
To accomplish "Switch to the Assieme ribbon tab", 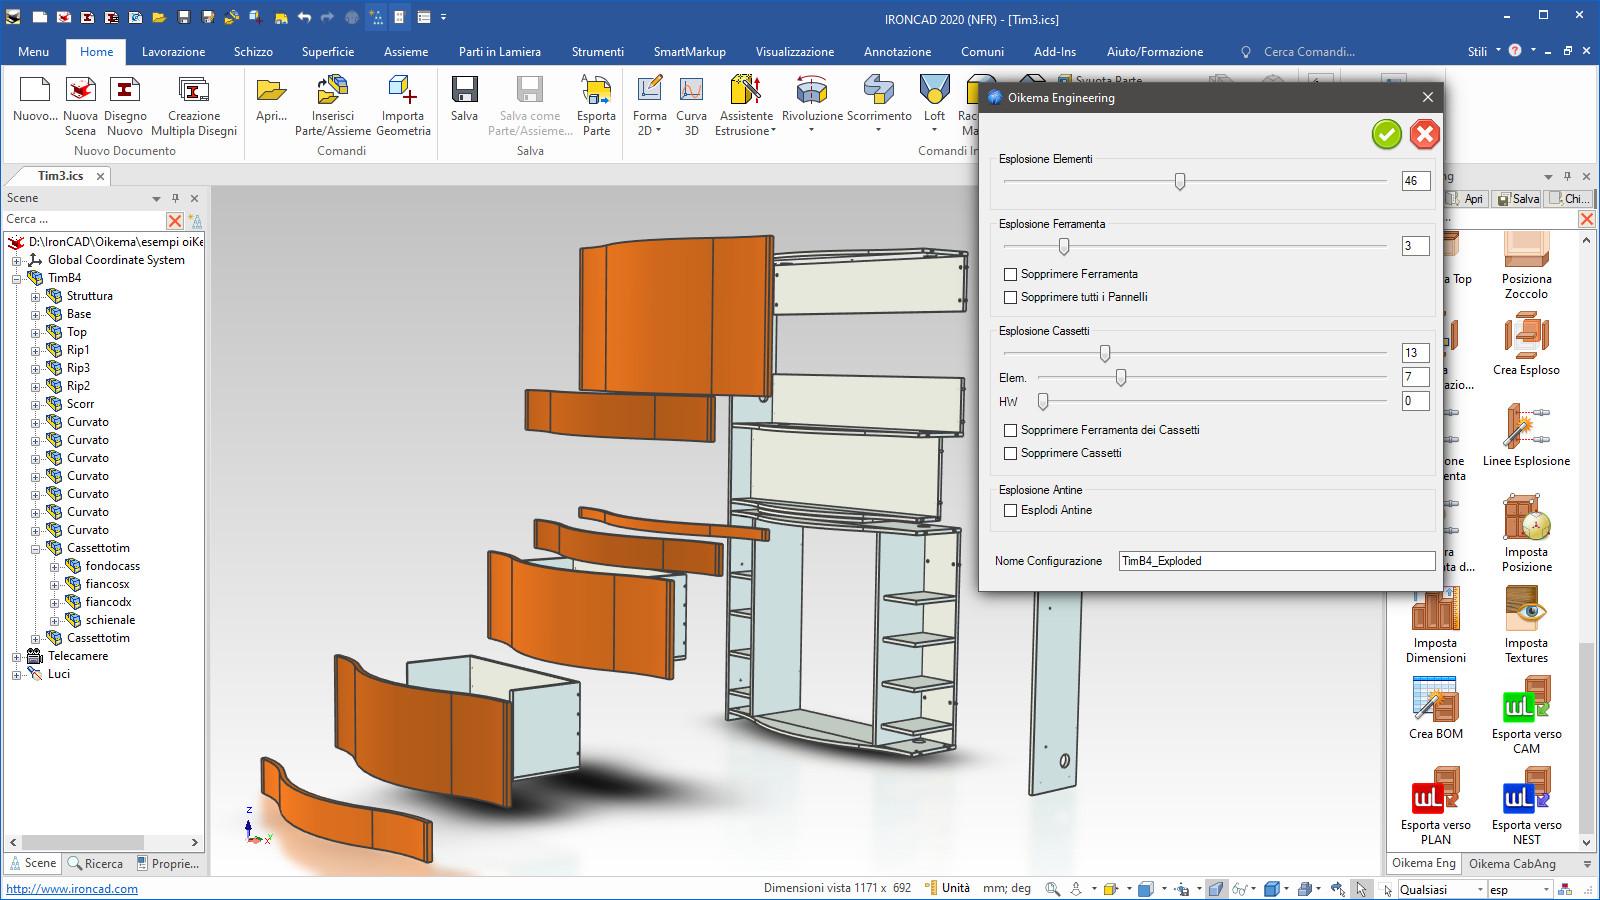I will click(405, 51).
